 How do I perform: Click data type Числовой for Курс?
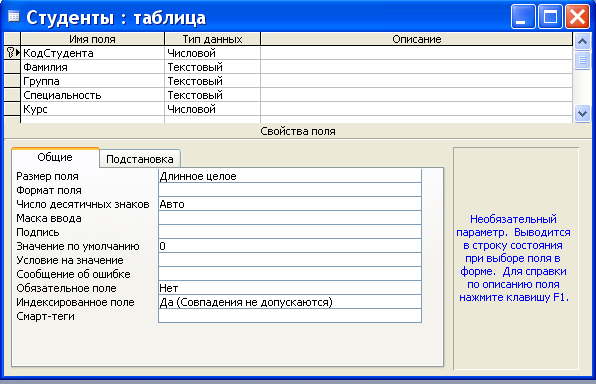pyautogui.click(x=212, y=109)
